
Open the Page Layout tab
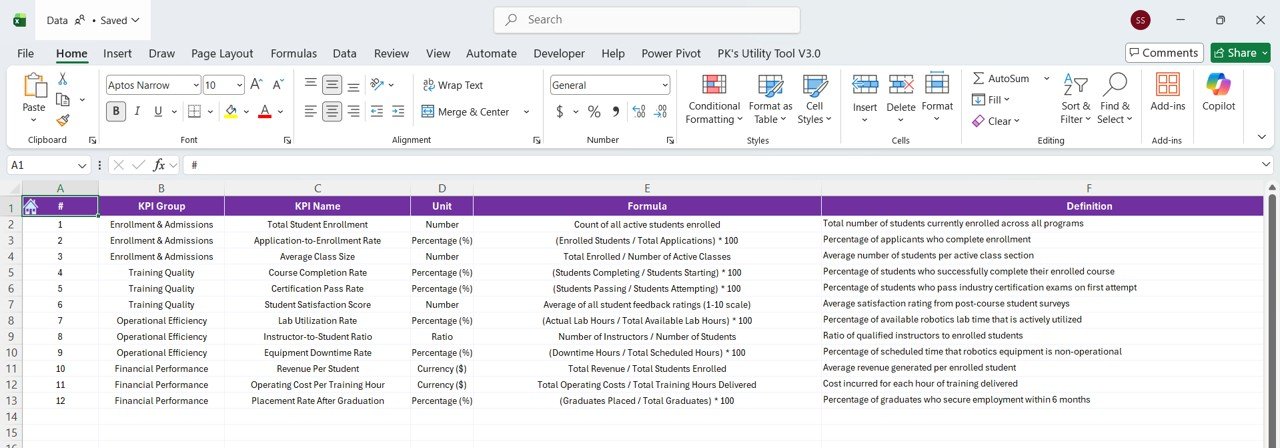tap(222, 53)
